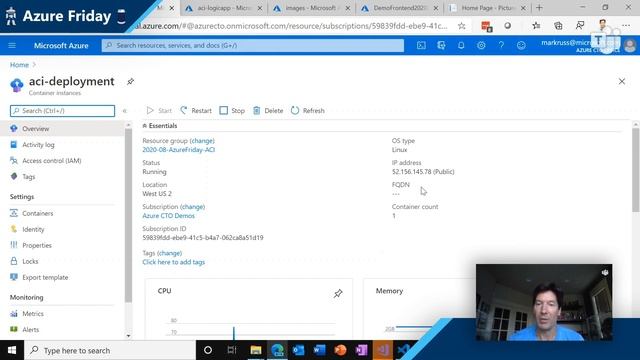Close the aci-deployment blade
640x360 pixels.
click(622, 82)
